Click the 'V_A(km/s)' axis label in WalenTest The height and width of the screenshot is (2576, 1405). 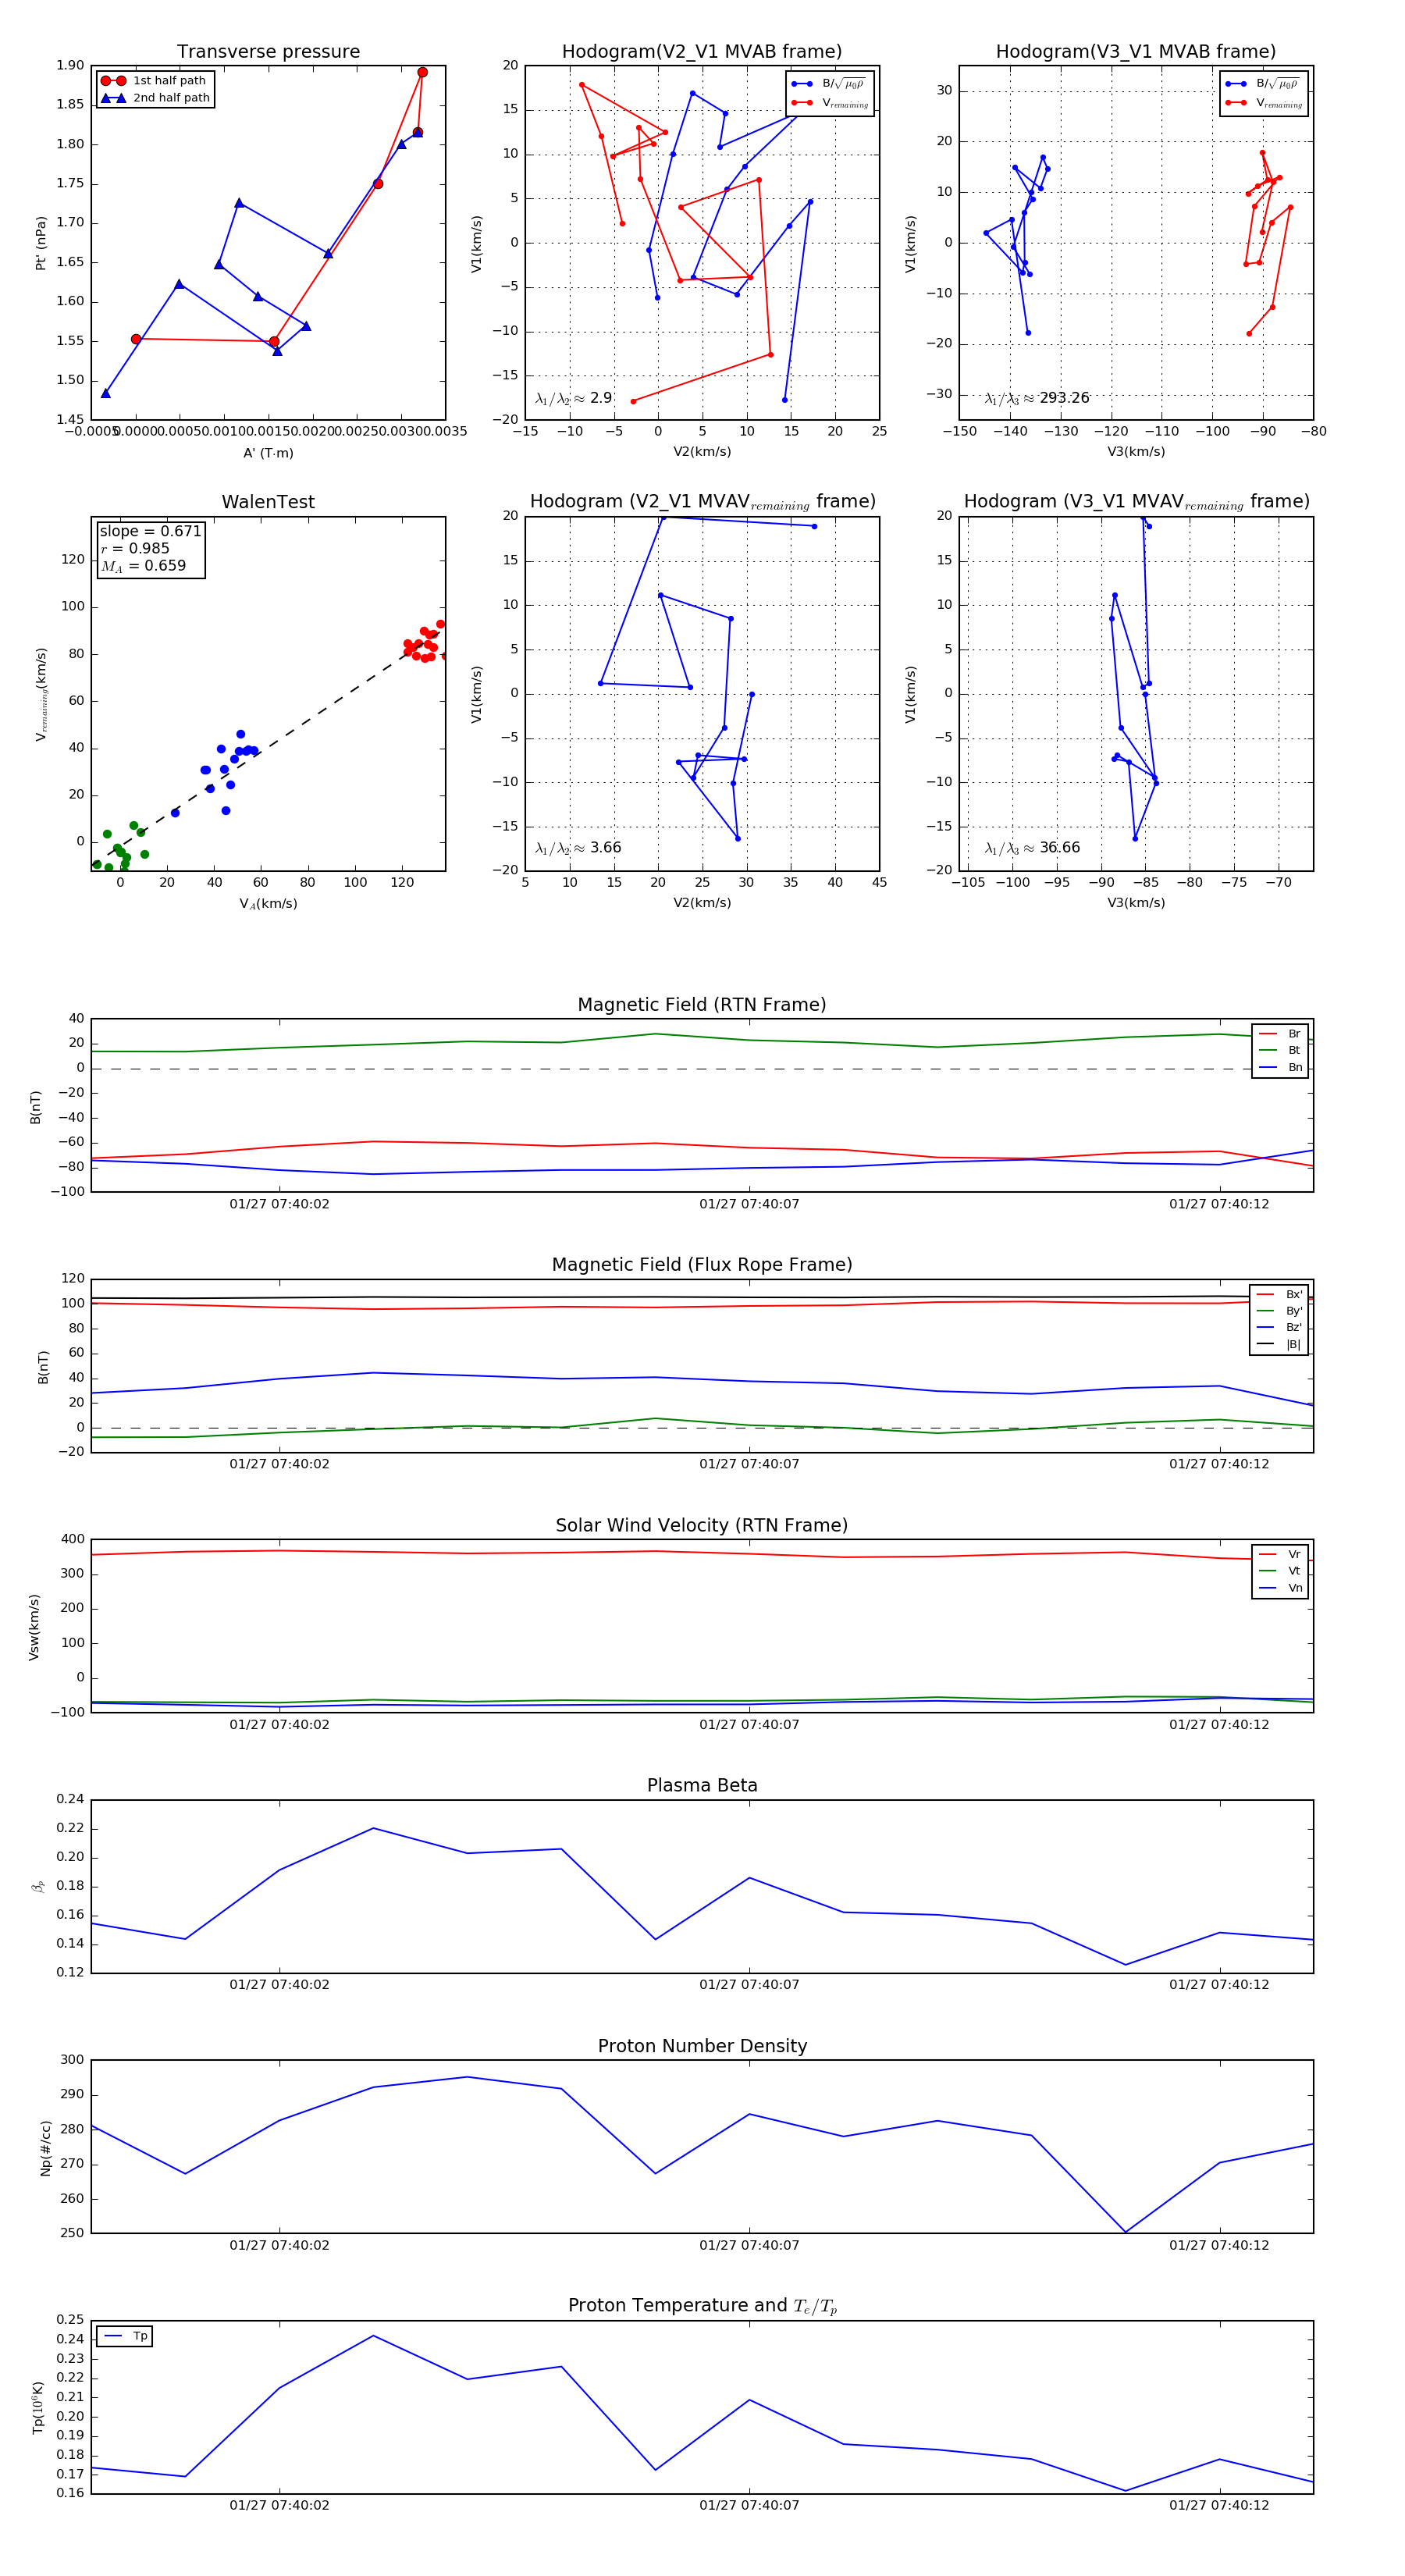pos(268,904)
